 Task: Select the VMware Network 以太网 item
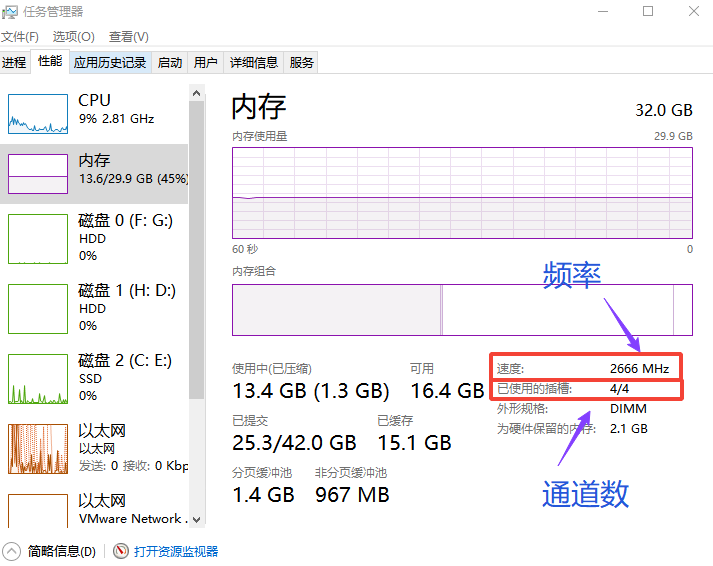pos(94,509)
